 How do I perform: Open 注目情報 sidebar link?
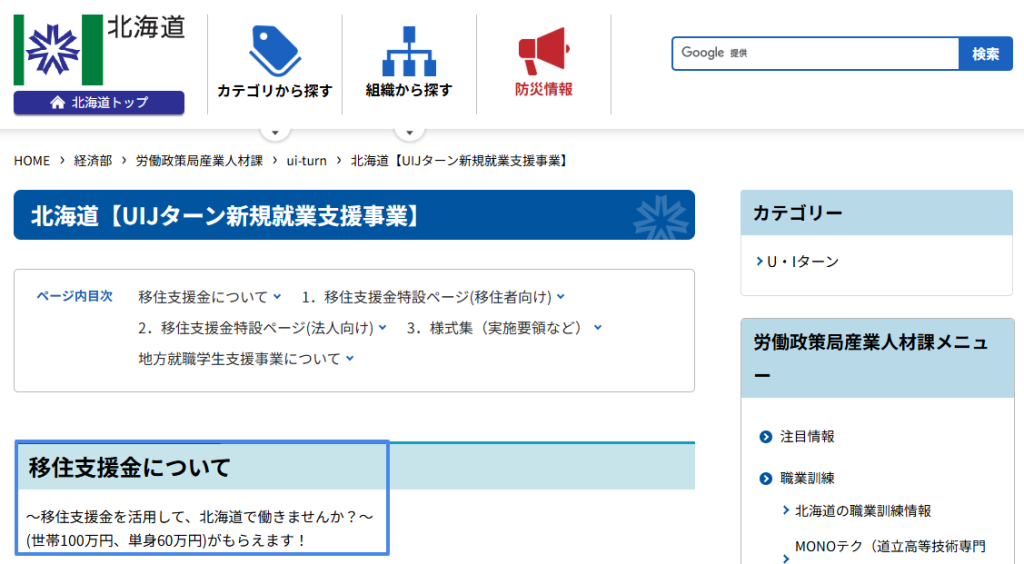point(807,437)
